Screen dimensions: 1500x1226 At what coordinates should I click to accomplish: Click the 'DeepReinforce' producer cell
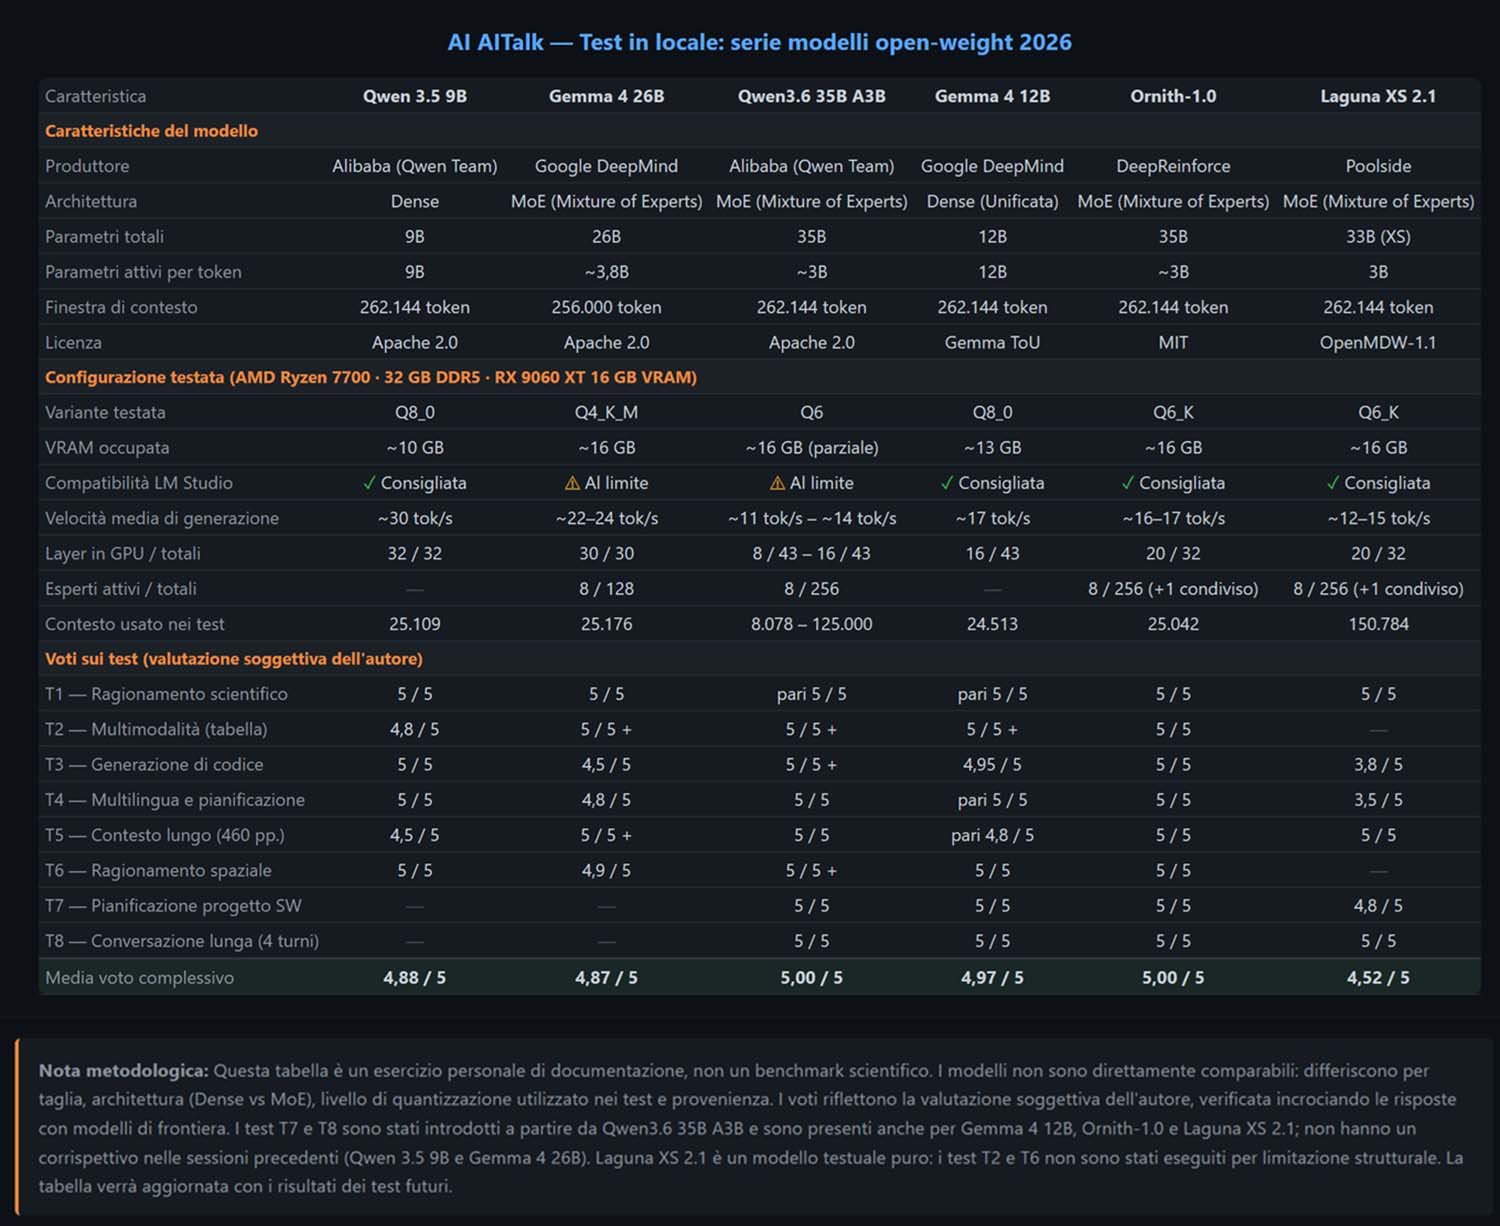1173,166
